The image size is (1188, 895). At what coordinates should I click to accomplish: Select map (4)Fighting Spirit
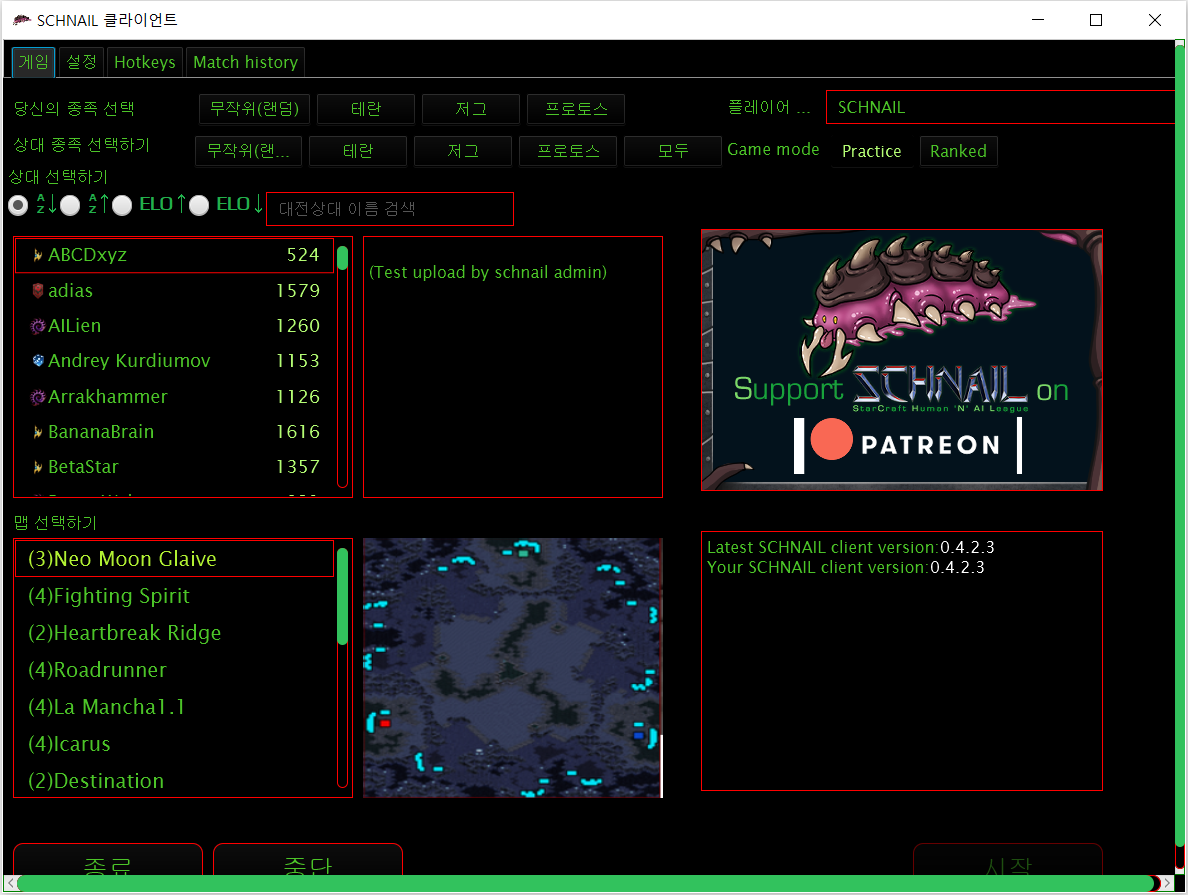click(x=174, y=596)
